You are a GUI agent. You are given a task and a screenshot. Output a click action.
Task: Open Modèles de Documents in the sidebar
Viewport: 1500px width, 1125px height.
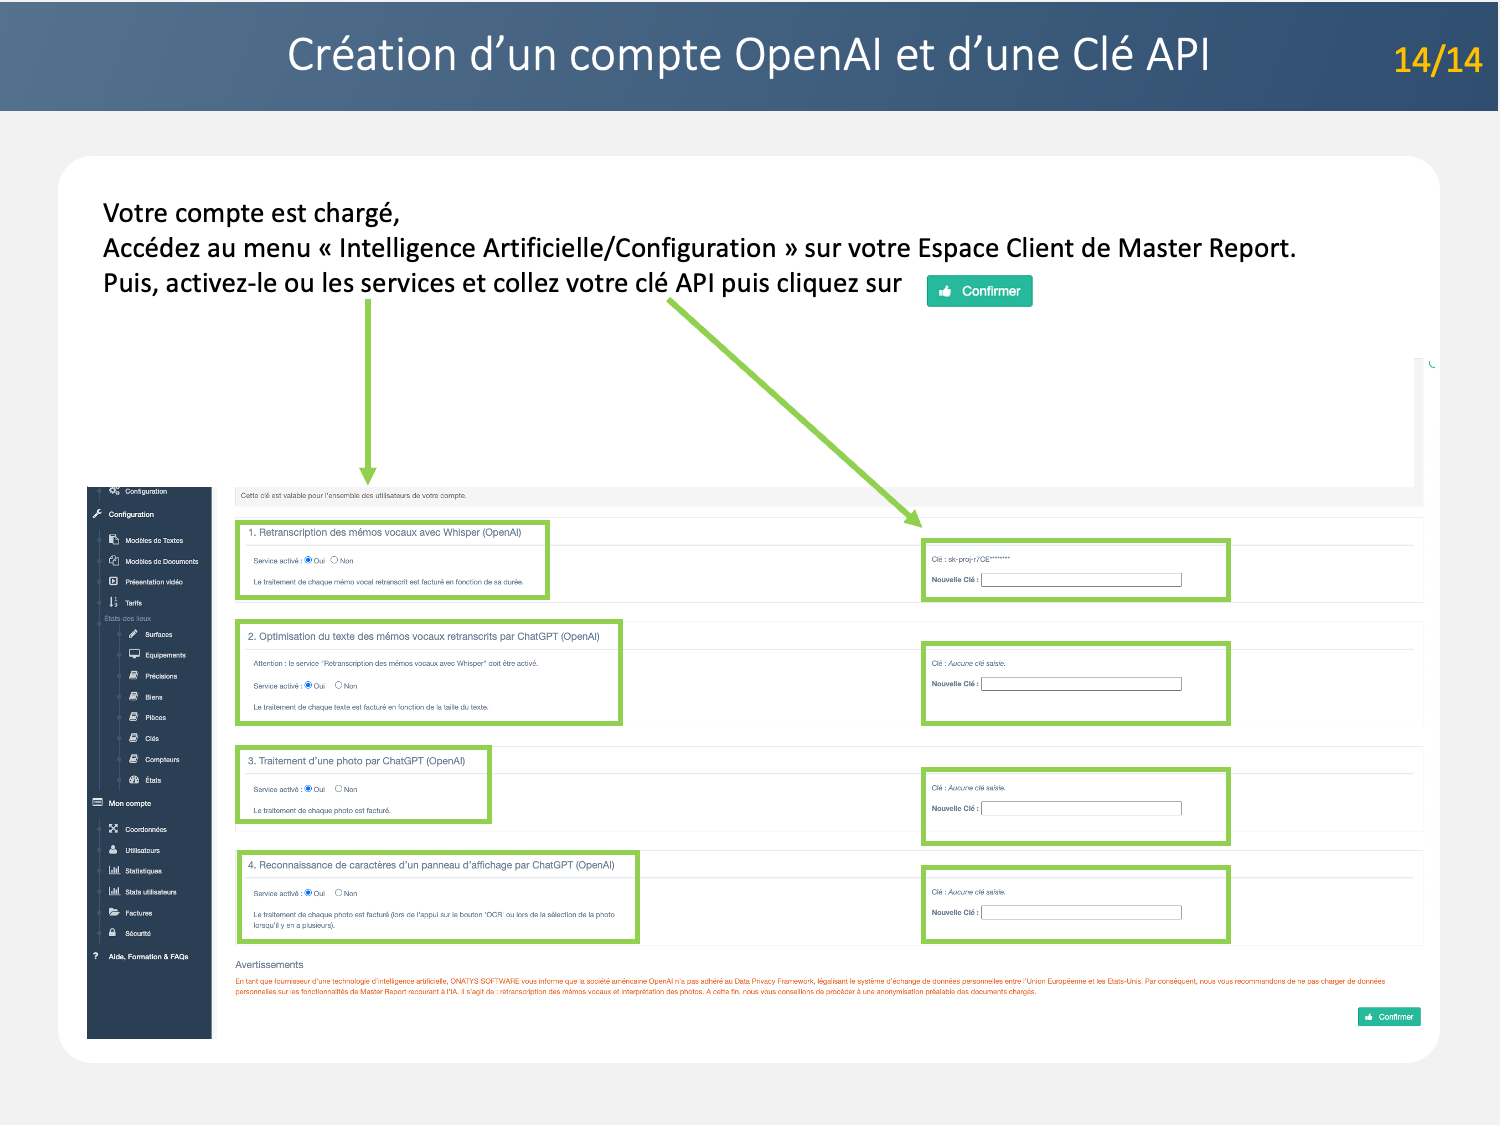[160, 561]
